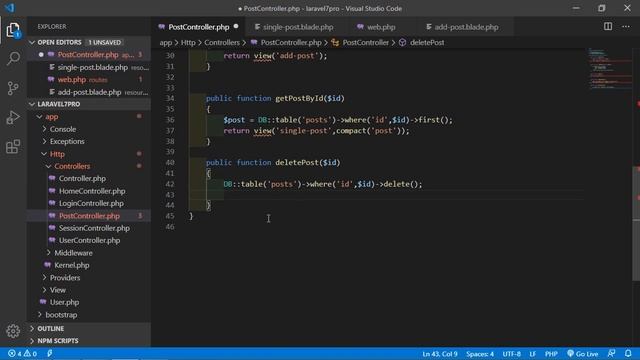Image resolution: width=640 pixels, height=360 pixels.
Task: Change file encoding via UTF-8
Action: pos(511,353)
